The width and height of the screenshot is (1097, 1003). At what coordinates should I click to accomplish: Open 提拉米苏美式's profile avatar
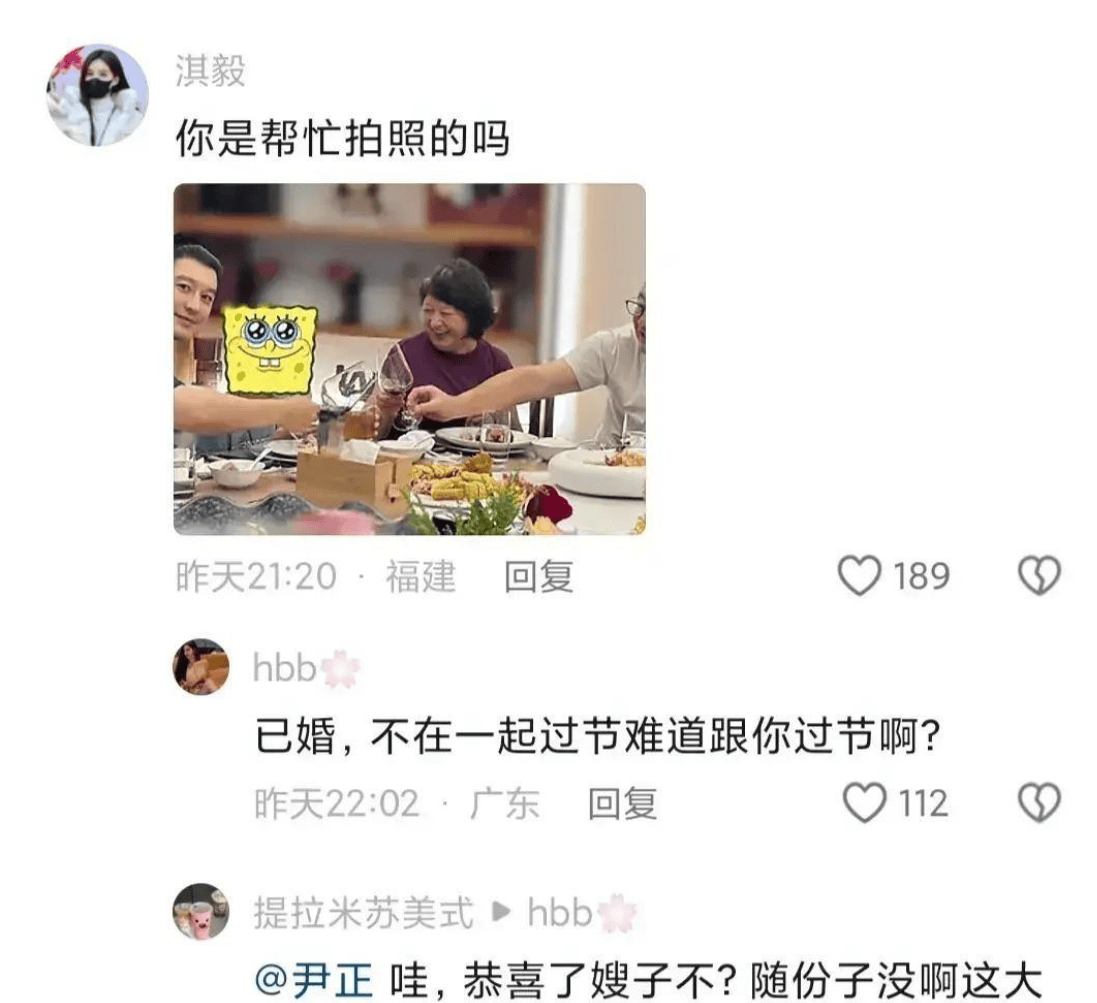click(201, 911)
